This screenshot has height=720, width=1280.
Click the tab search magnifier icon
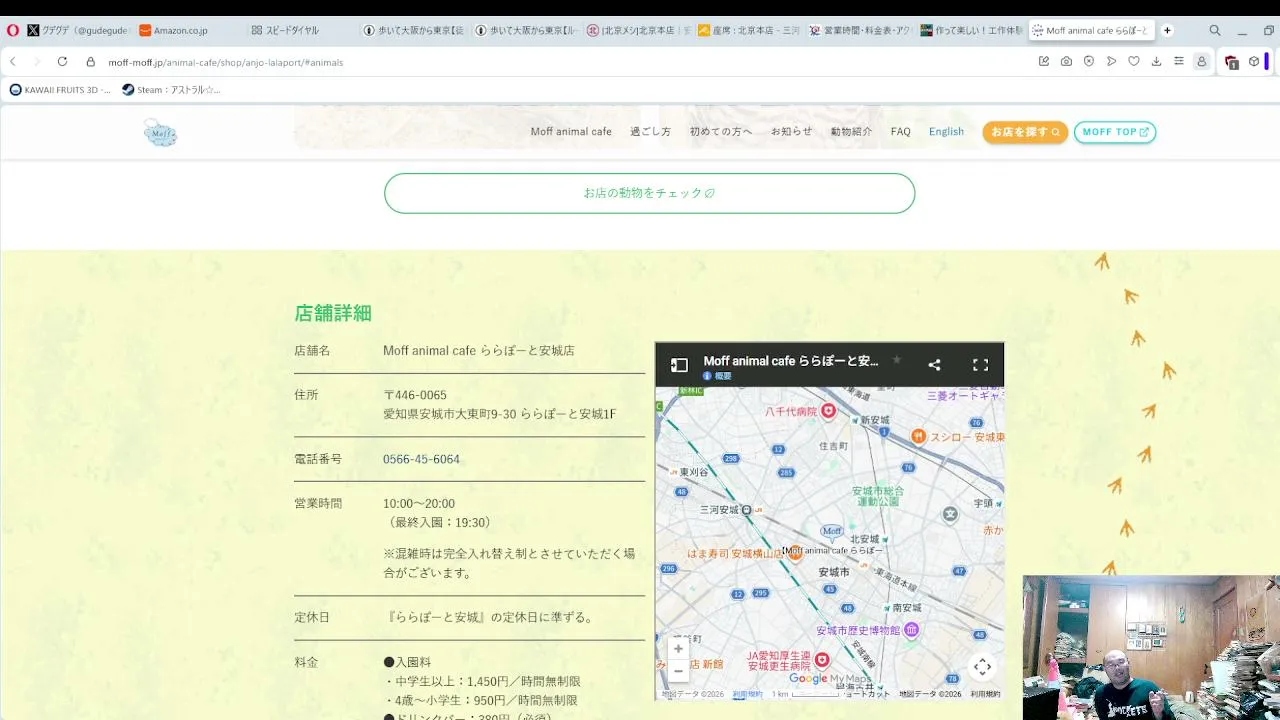(1215, 31)
